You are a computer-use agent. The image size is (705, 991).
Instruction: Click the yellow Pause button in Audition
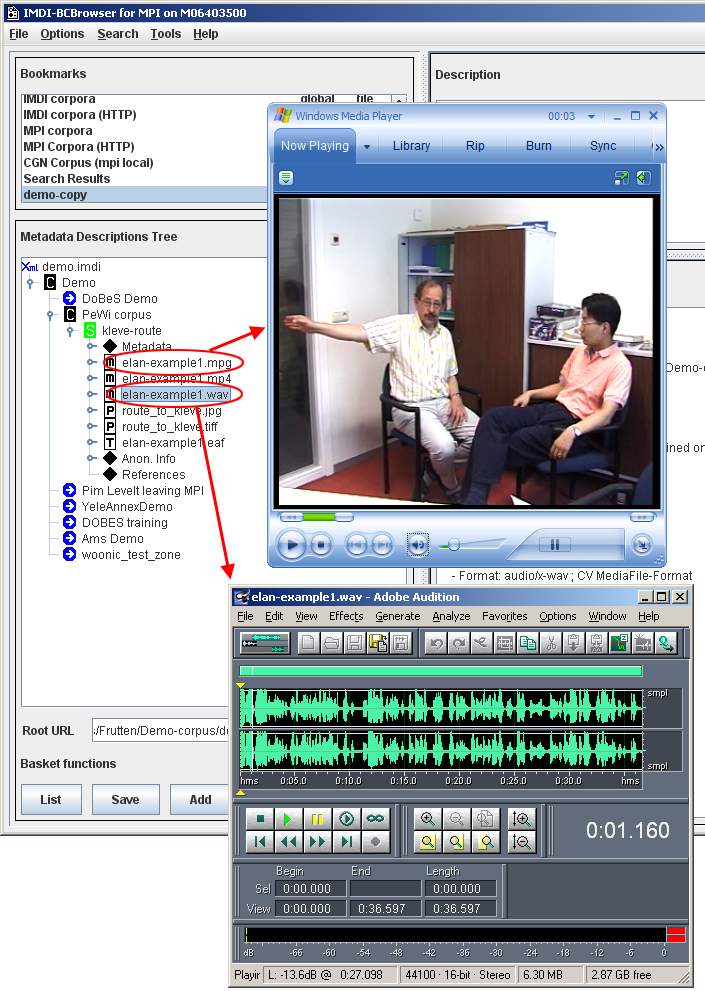point(317,819)
